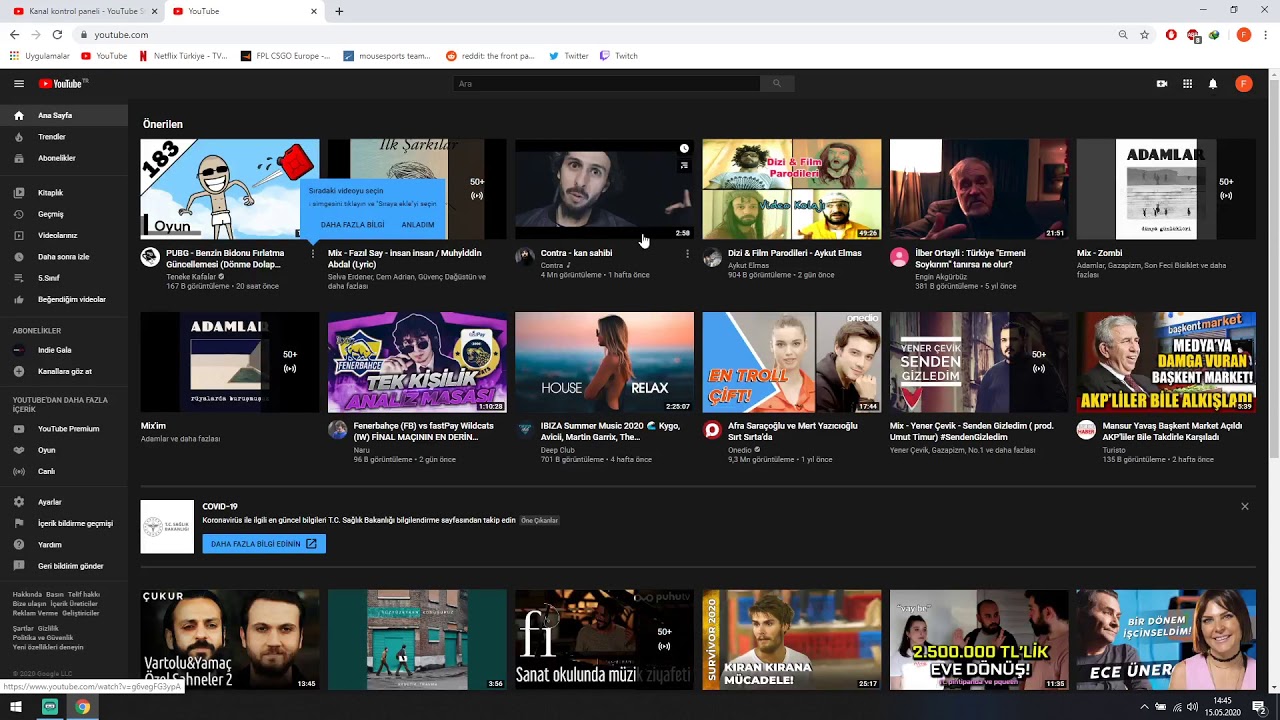Open Windows action center notifications

(1259, 707)
